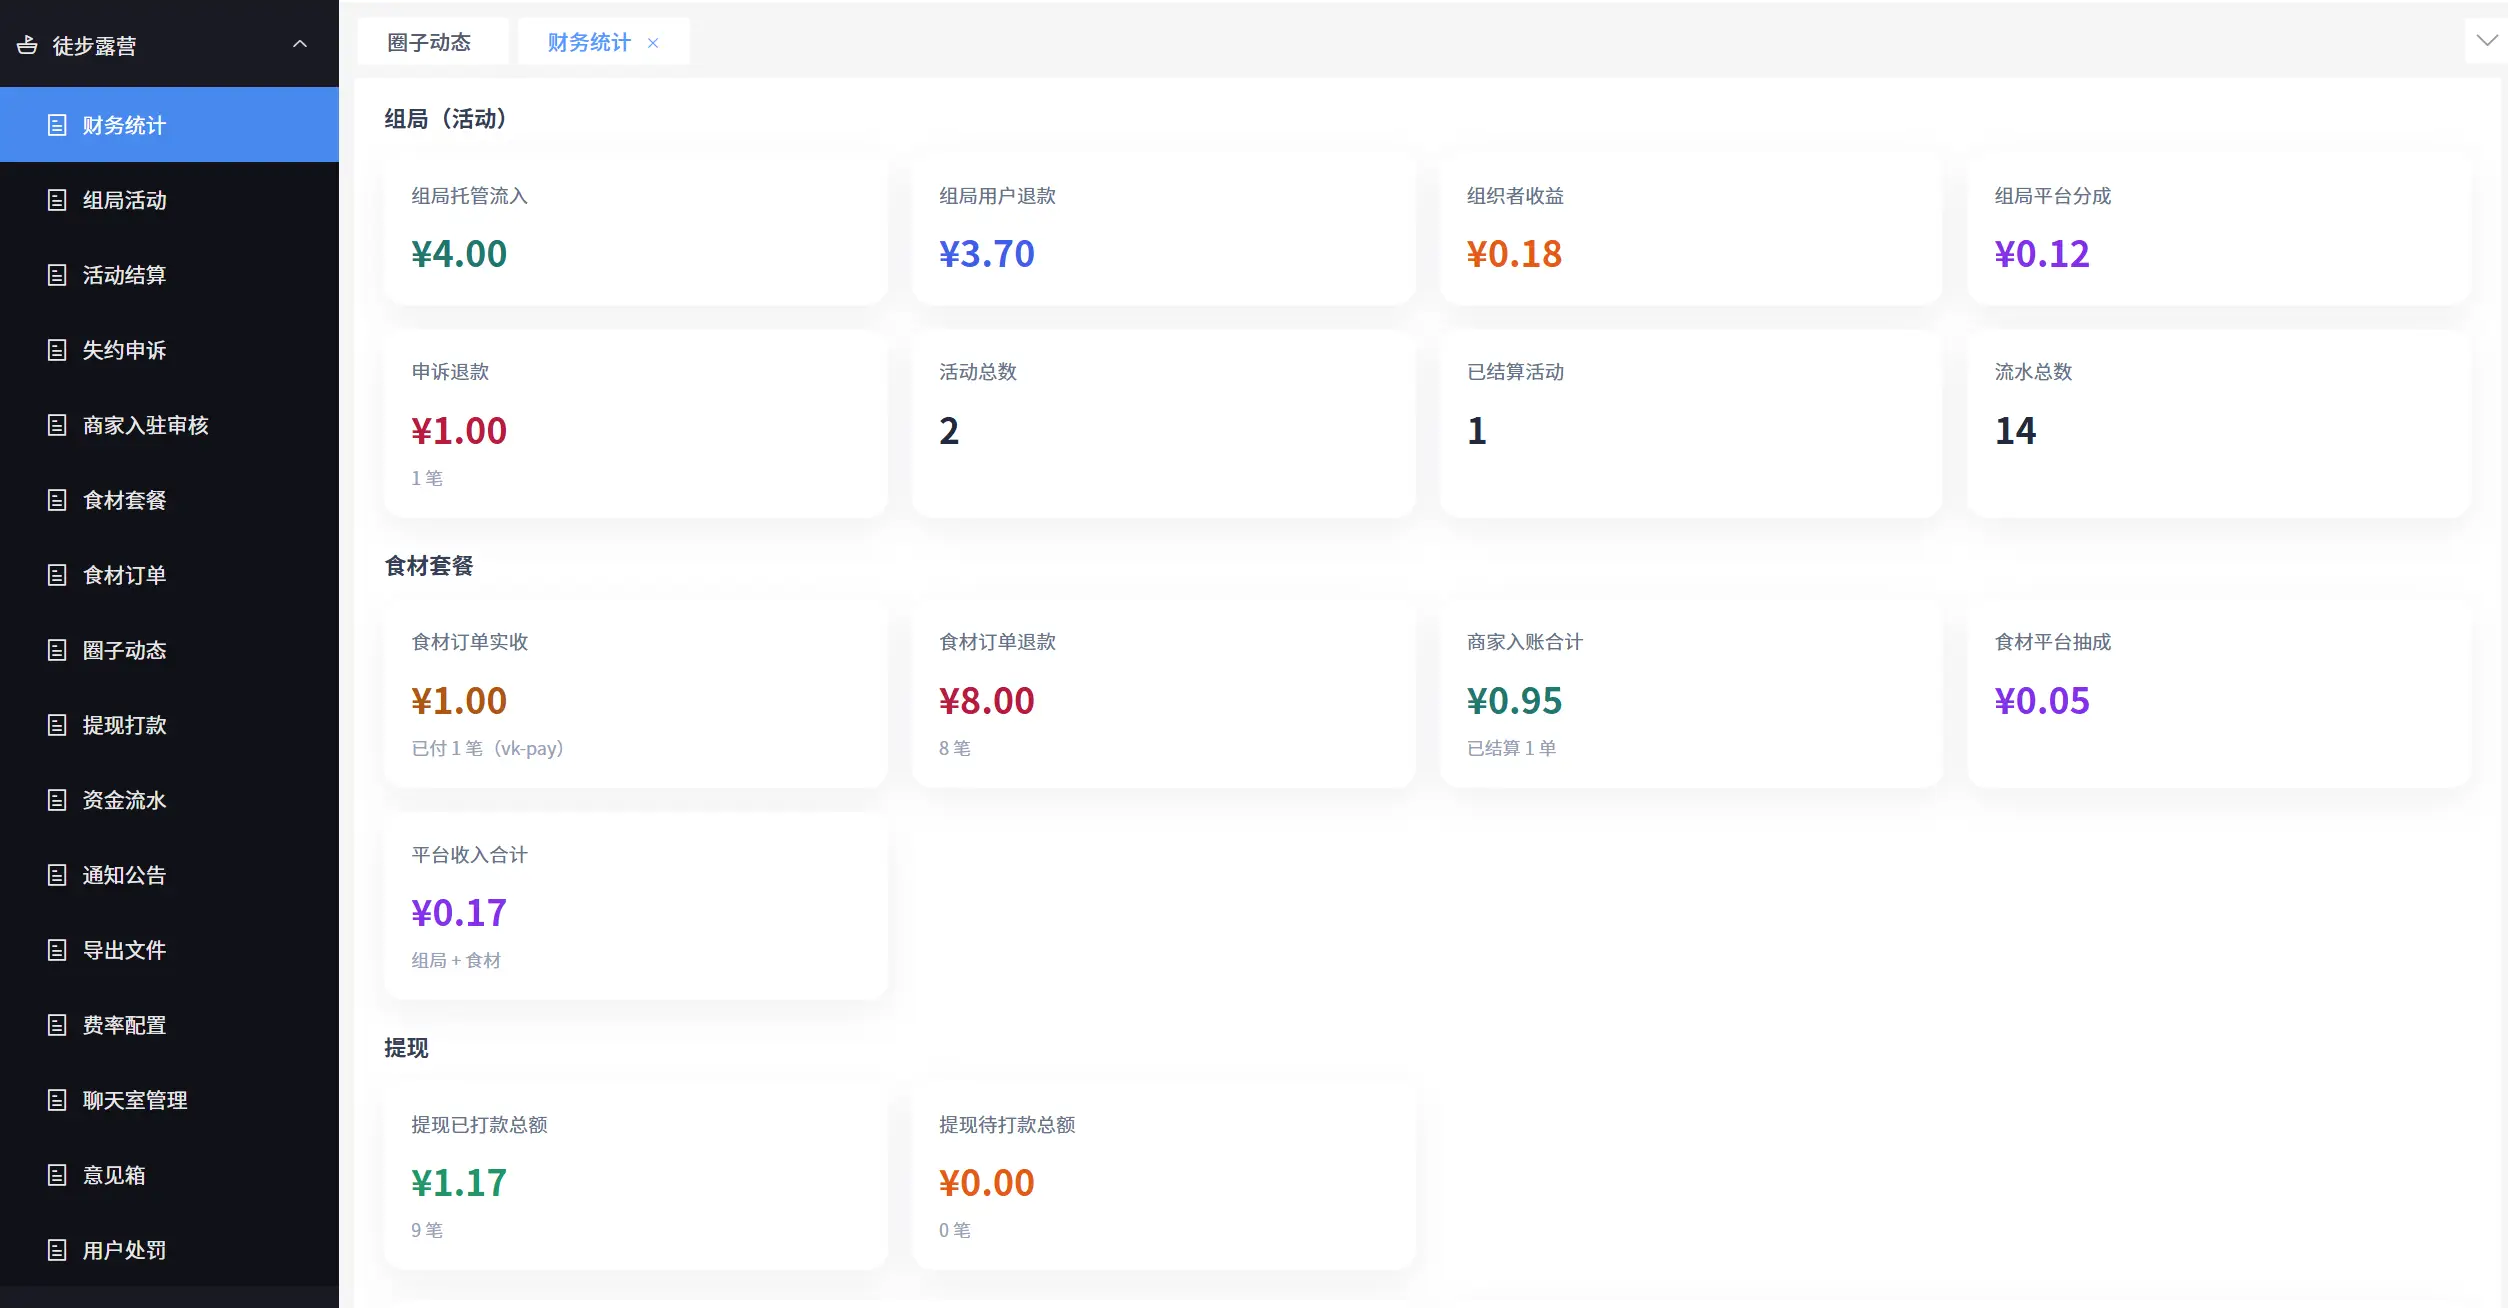The height and width of the screenshot is (1308, 2508).
Task: Click the 提现已打款总额 ¥1.17 amount
Action: point(459,1183)
